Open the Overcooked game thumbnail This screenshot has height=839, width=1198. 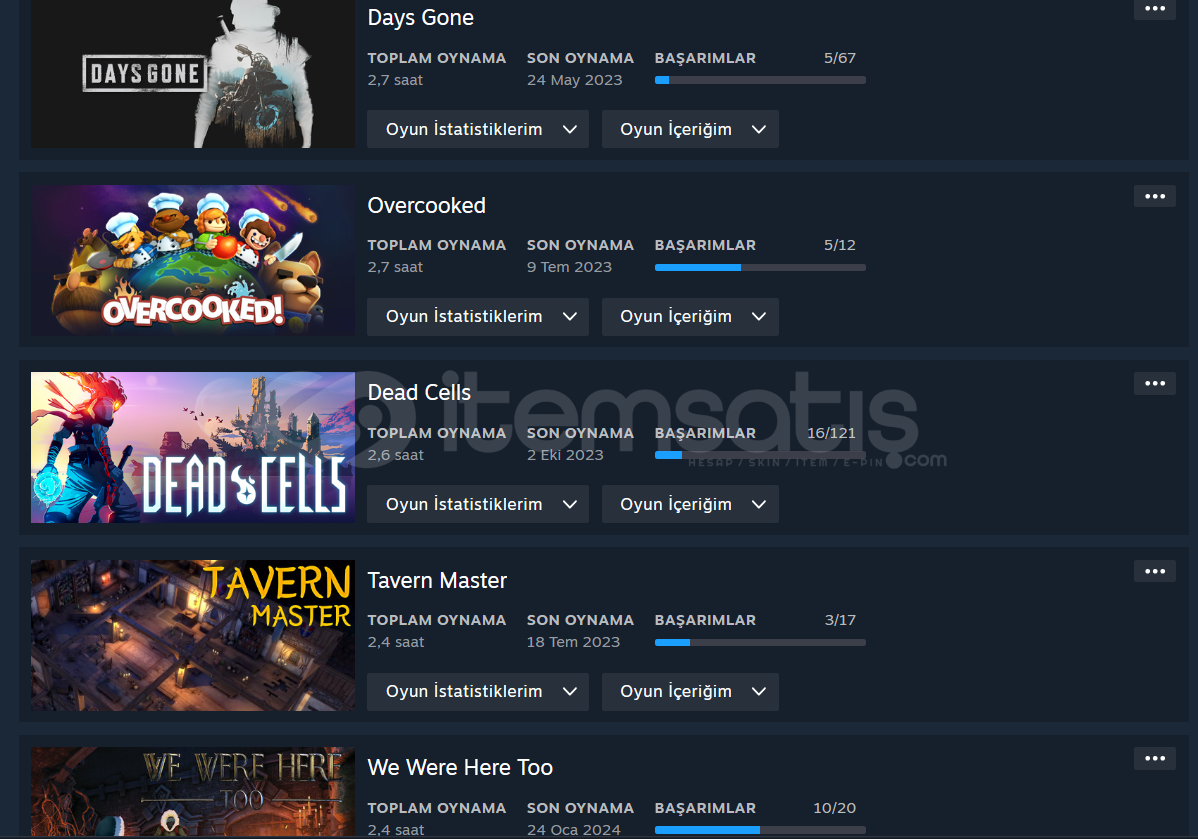tap(193, 260)
